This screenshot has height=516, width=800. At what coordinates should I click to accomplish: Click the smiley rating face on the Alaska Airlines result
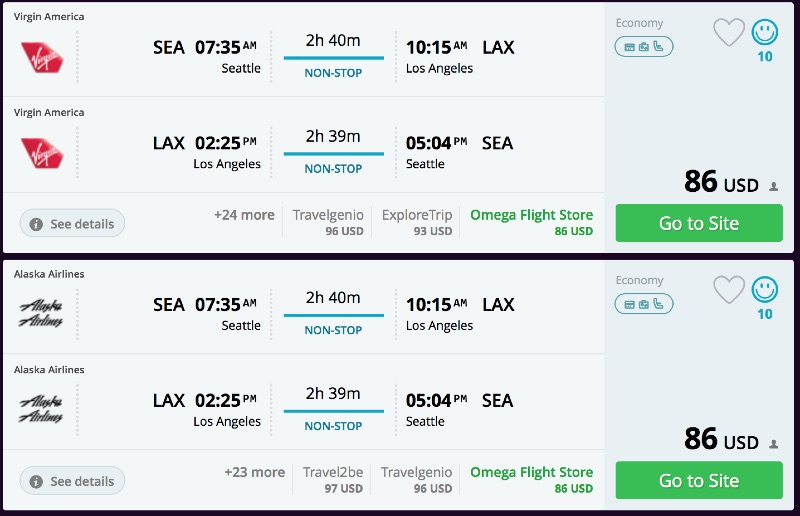pyautogui.click(x=765, y=290)
